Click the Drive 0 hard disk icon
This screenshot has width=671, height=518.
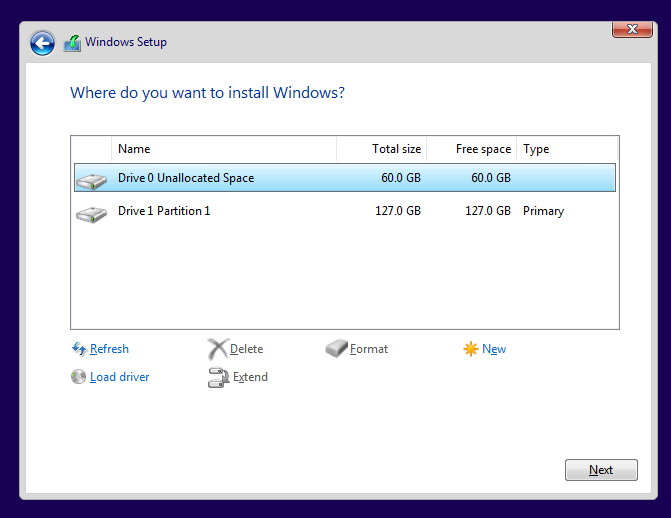(x=92, y=181)
